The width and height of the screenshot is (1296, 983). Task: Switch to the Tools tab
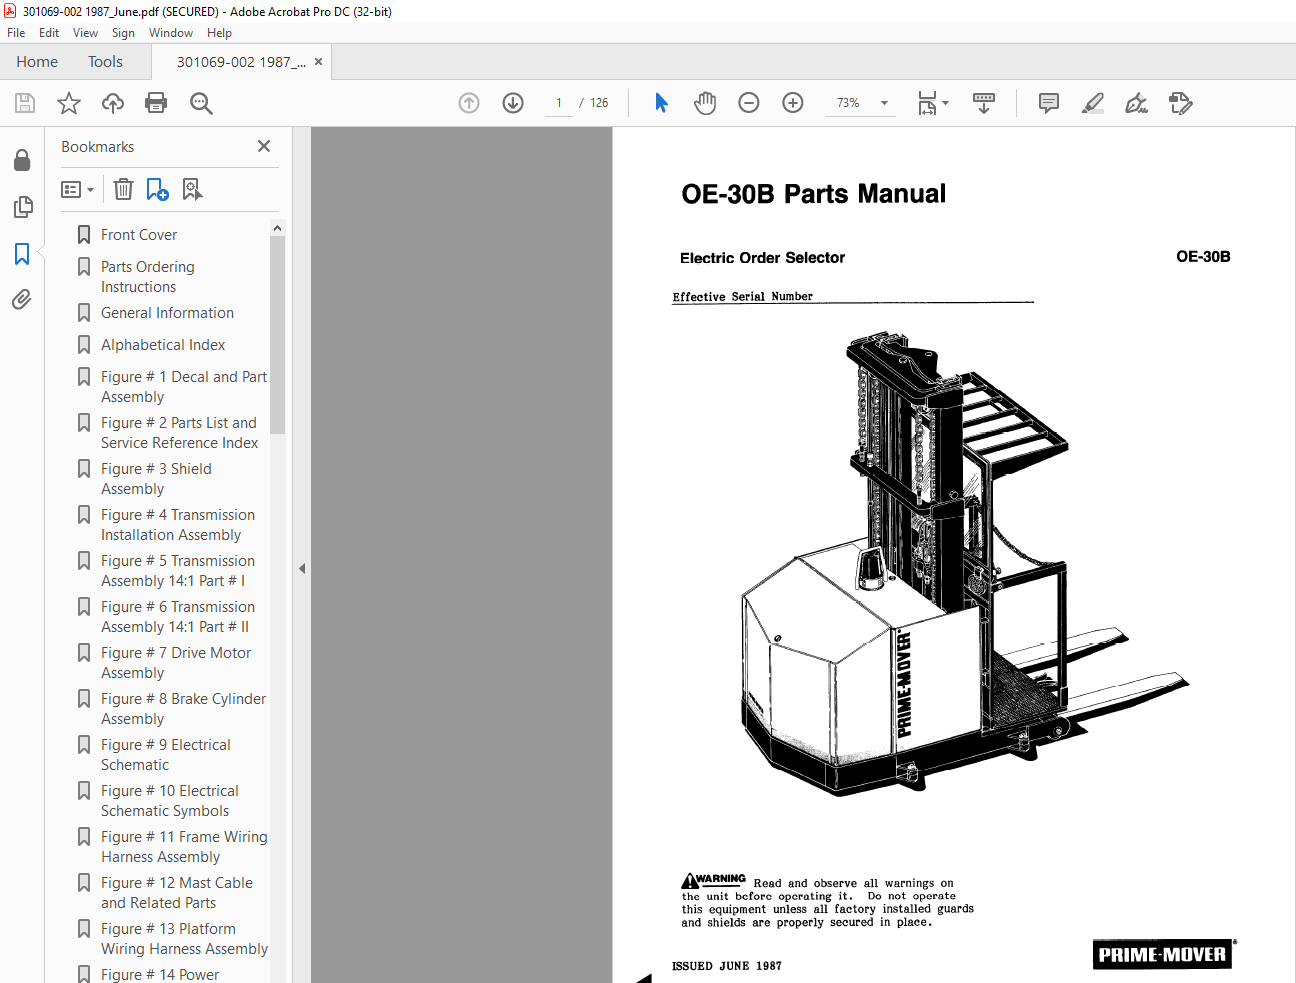(x=105, y=62)
